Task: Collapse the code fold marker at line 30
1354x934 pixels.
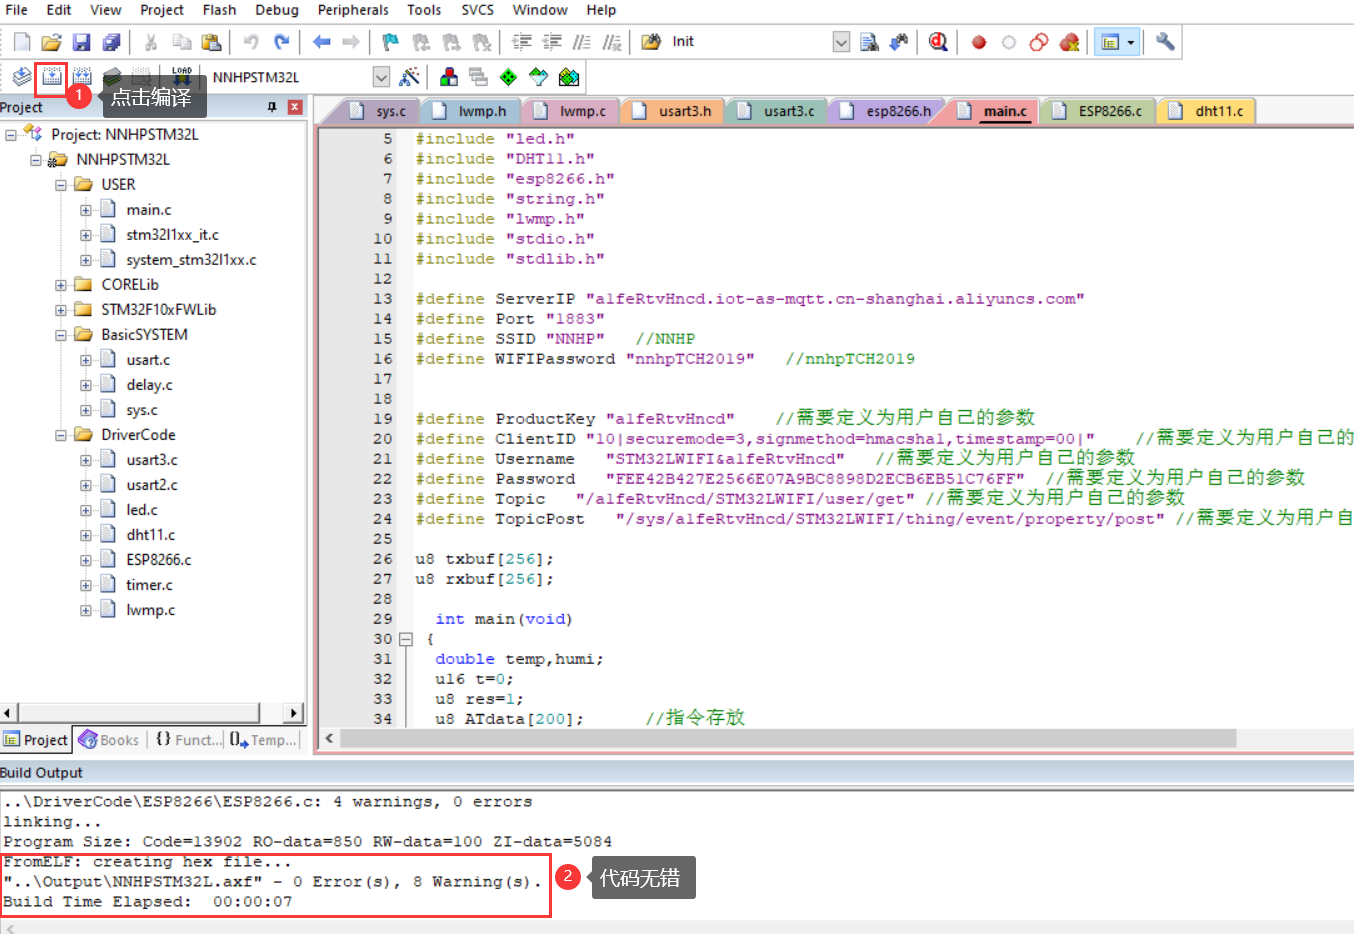Action: pos(406,639)
